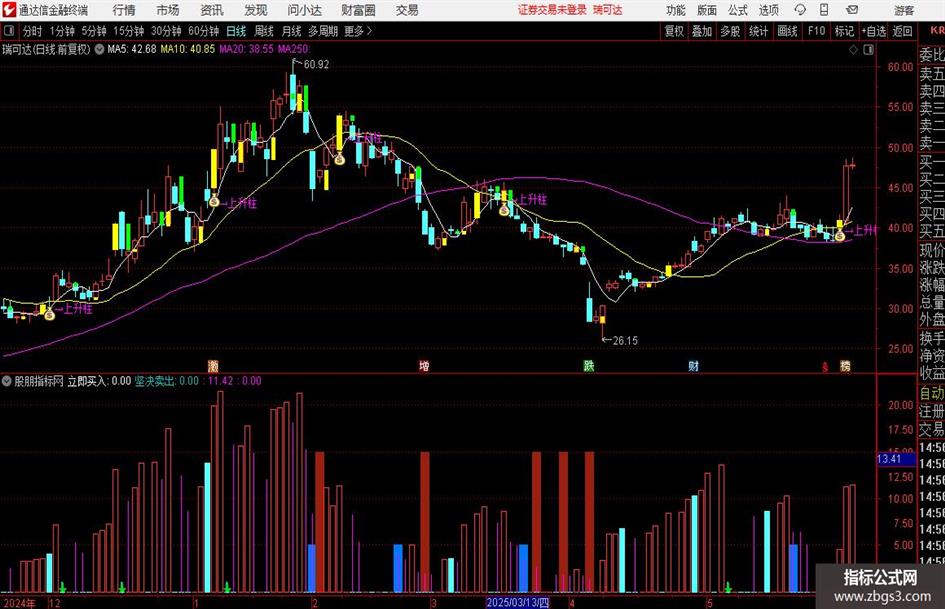The image size is (945, 609).
Task: Open the 财富圈 menu
Action: 358,10
